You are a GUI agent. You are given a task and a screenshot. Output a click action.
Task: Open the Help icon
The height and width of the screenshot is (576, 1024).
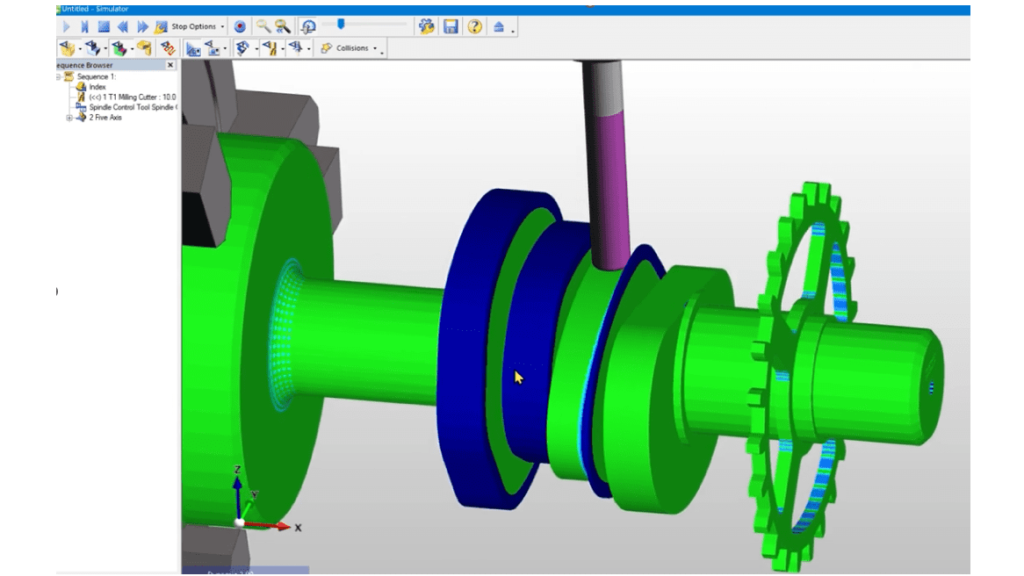click(474, 25)
